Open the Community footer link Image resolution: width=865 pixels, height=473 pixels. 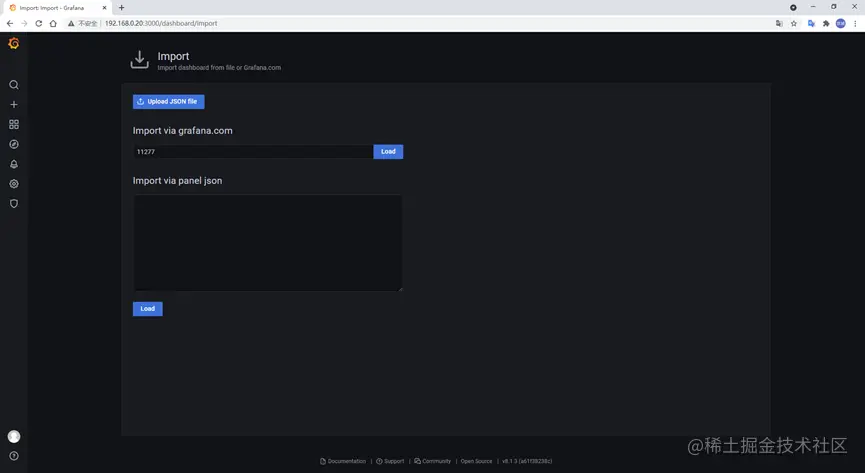(432, 461)
